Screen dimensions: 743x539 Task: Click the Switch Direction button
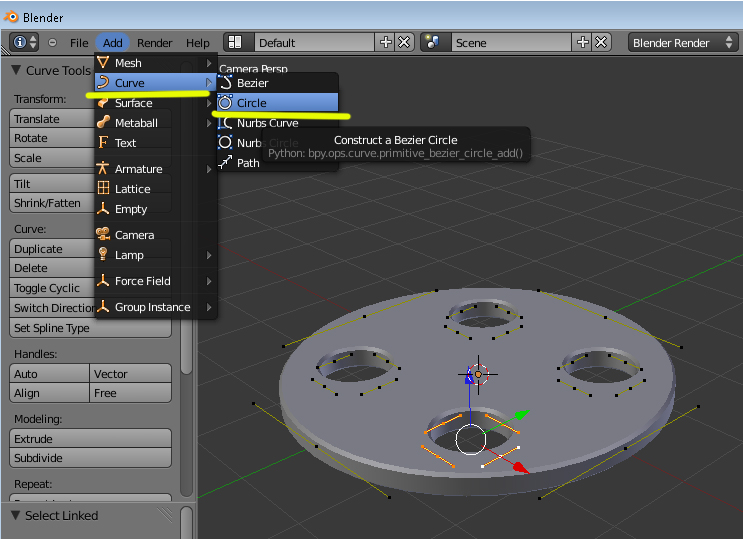52,308
